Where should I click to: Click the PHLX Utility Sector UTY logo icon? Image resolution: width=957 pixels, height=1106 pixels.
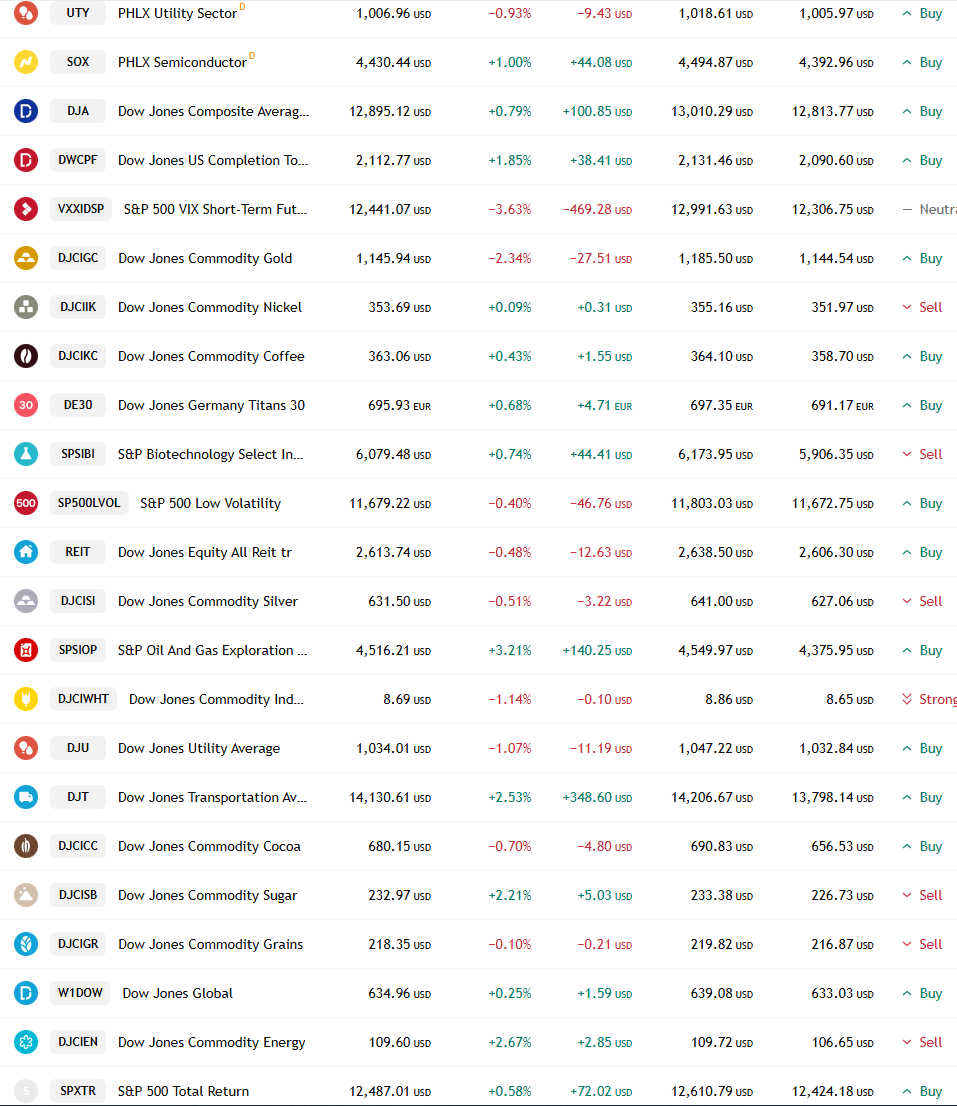click(x=26, y=13)
